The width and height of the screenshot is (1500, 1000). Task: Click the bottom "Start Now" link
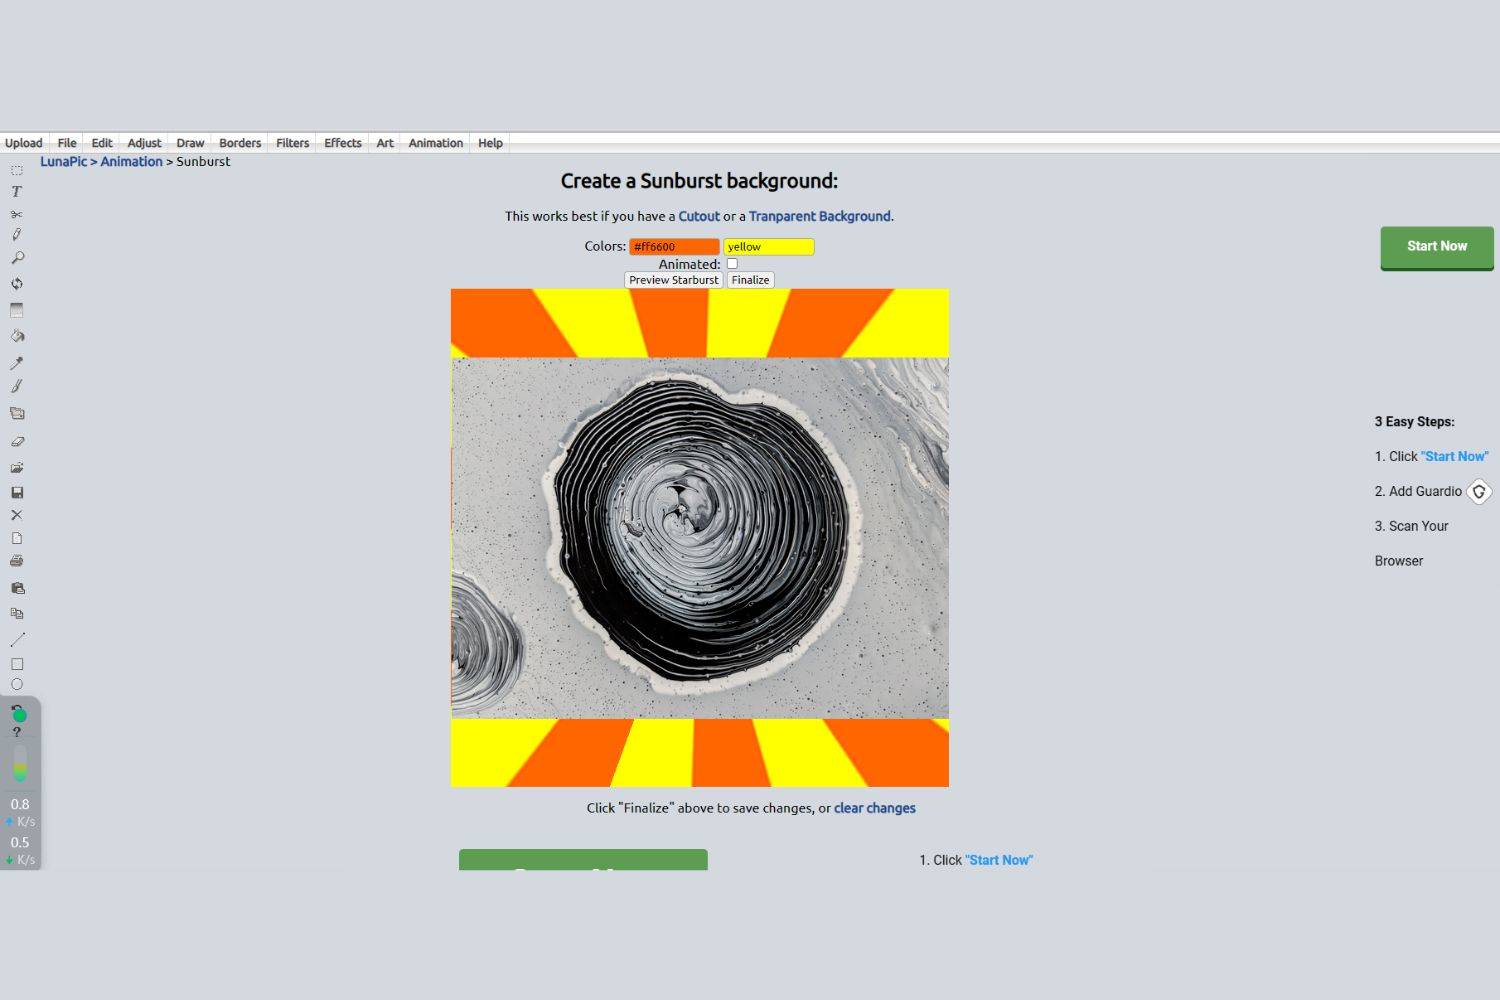coord(999,860)
